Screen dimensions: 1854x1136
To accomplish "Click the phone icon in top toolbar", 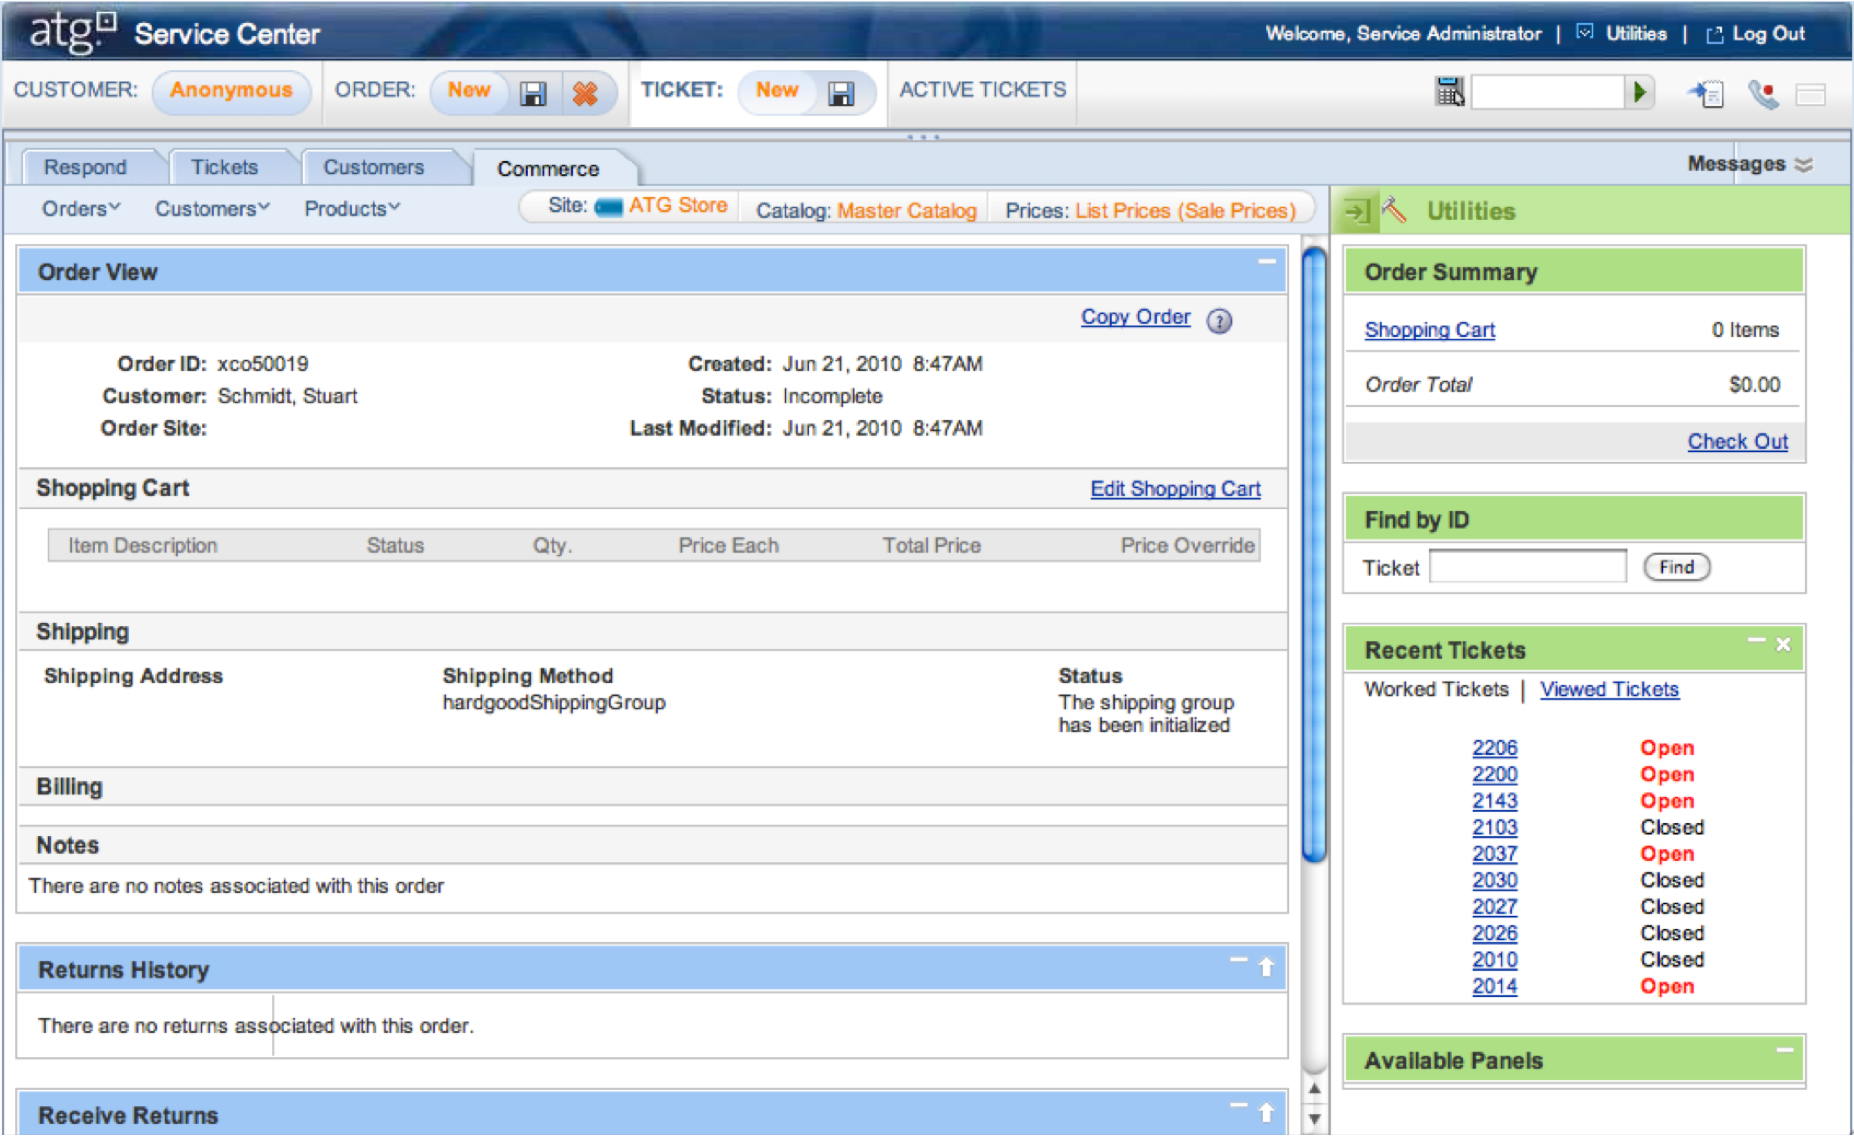I will click(1764, 94).
